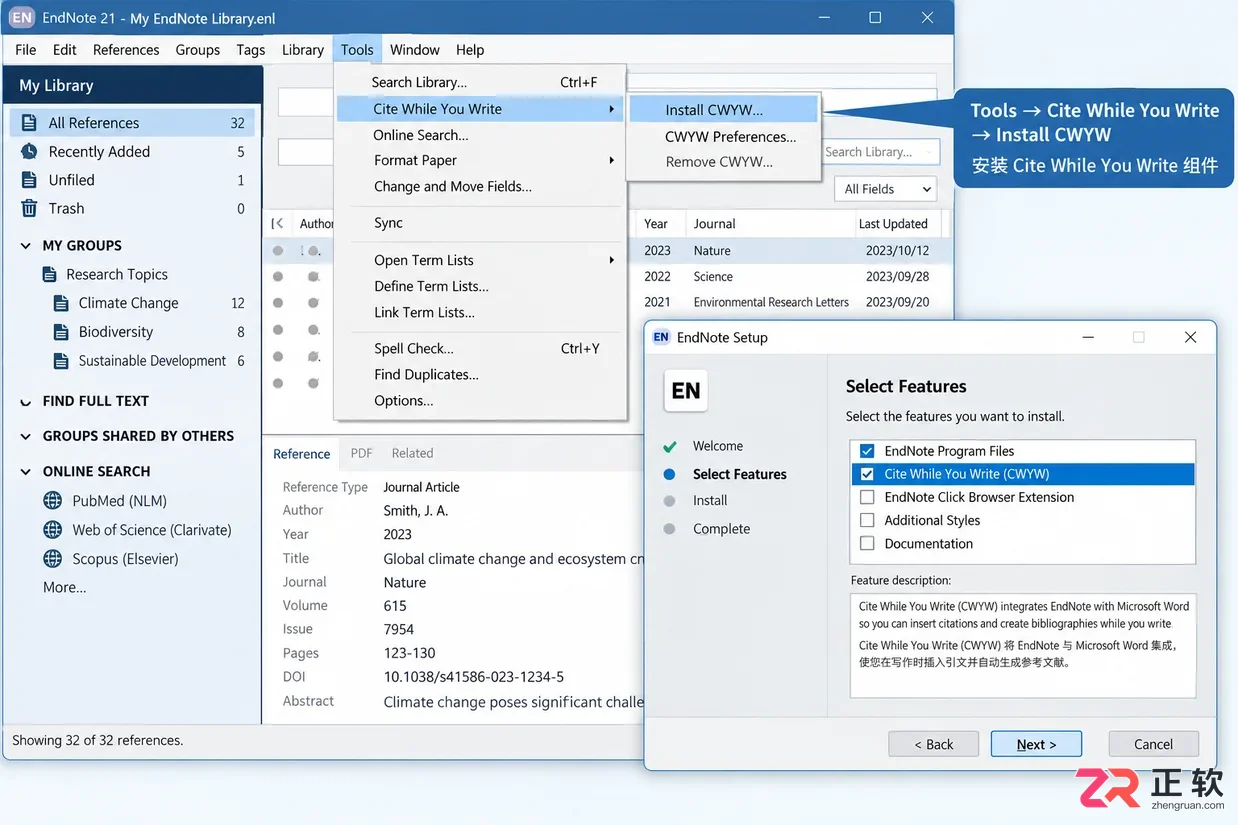The height and width of the screenshot is (825, 1238).
Task: Switch to the PDF tab
Action: pyautogui.click(x=361, y=453)
